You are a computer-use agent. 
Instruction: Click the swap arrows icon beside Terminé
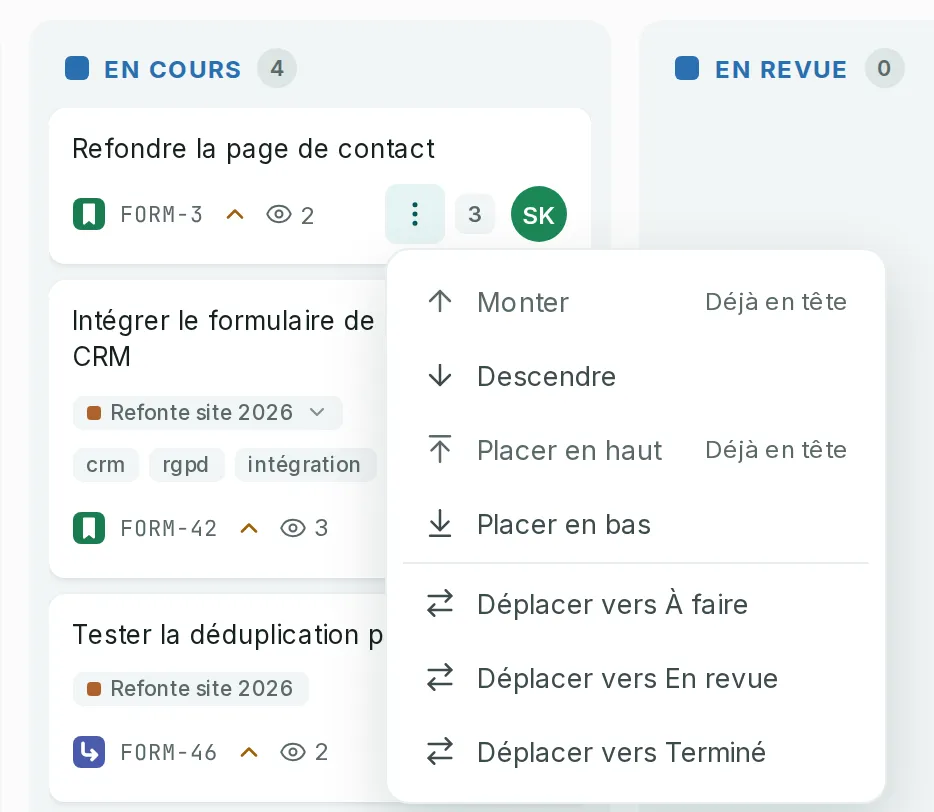pyautogui.click(x=440, y=751)
